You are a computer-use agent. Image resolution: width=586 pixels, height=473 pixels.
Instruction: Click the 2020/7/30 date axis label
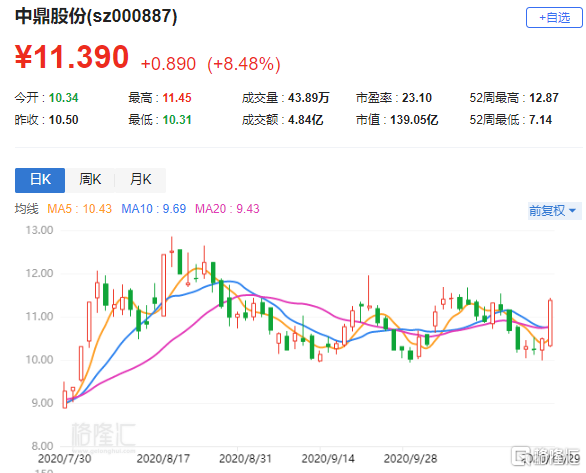pyautogui.click(x=65, y=459)
